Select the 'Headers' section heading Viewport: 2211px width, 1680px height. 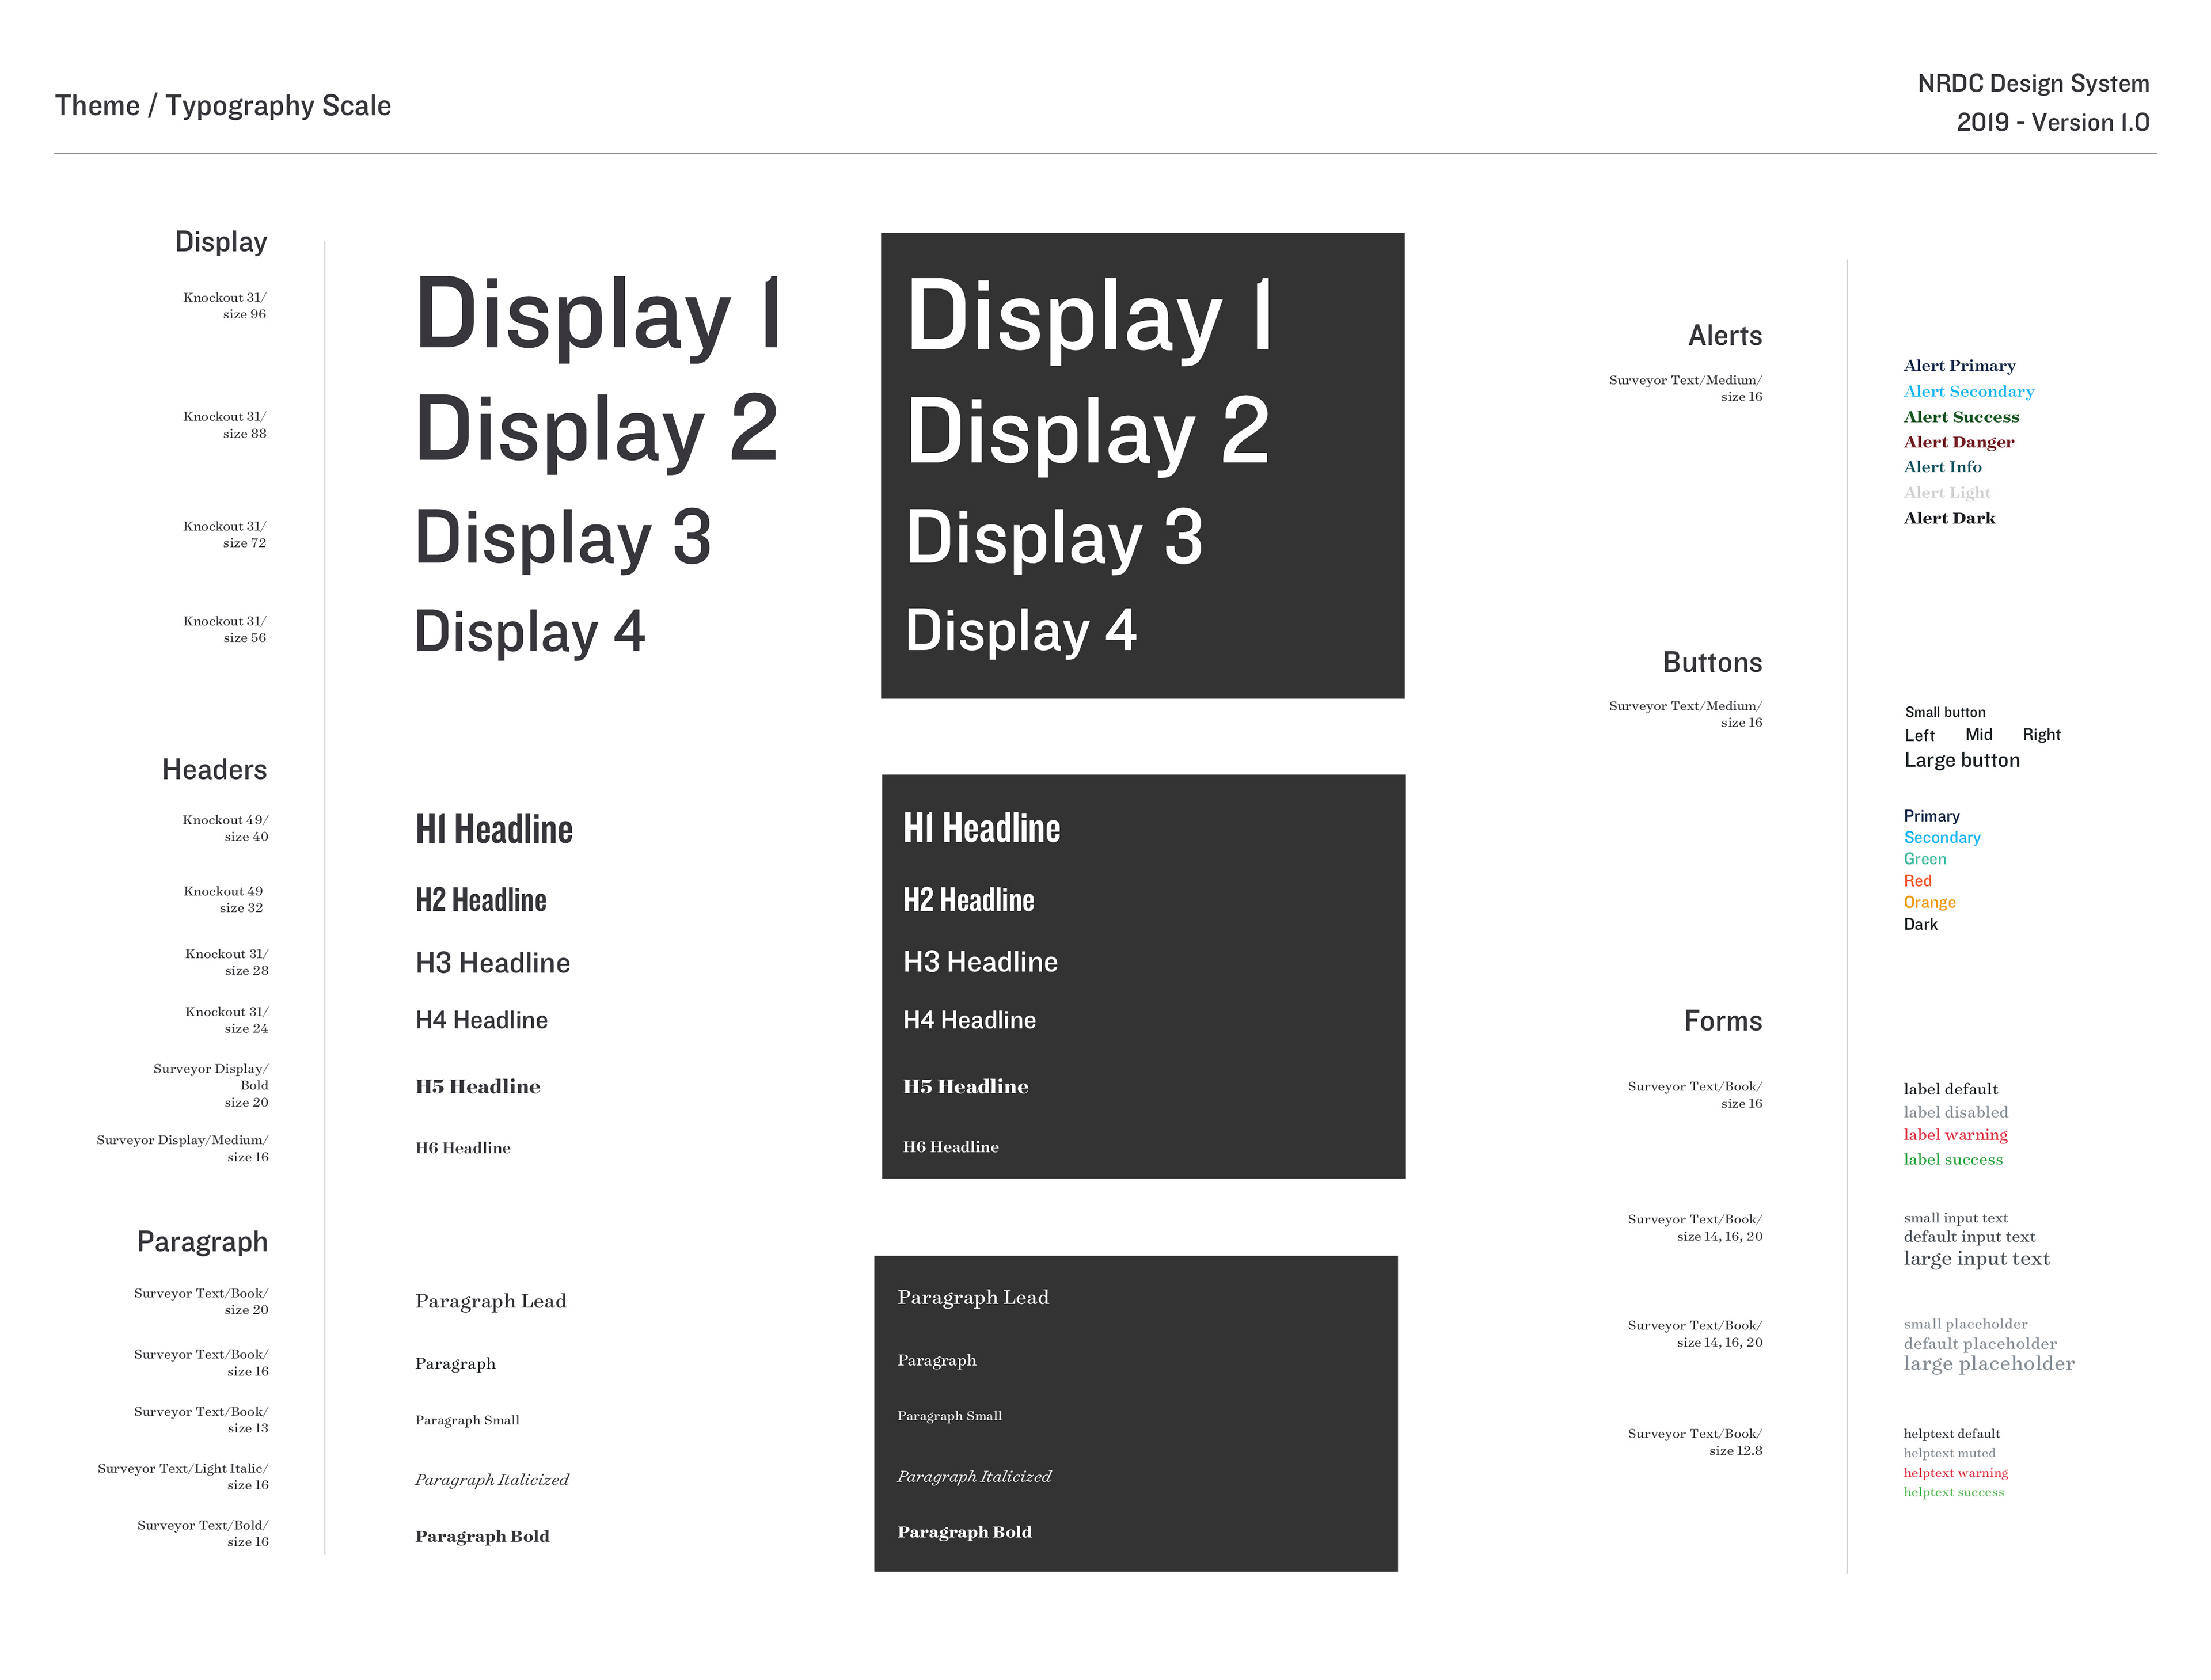coord(215,770)
